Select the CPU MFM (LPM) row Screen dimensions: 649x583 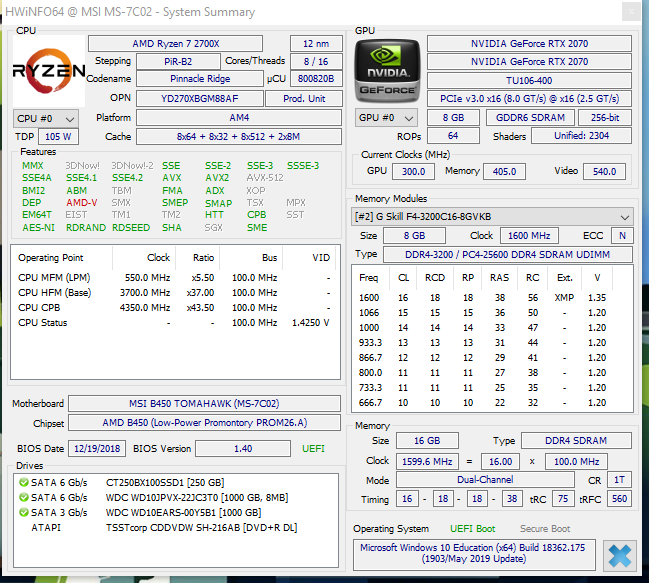click(x=174, y=278)
